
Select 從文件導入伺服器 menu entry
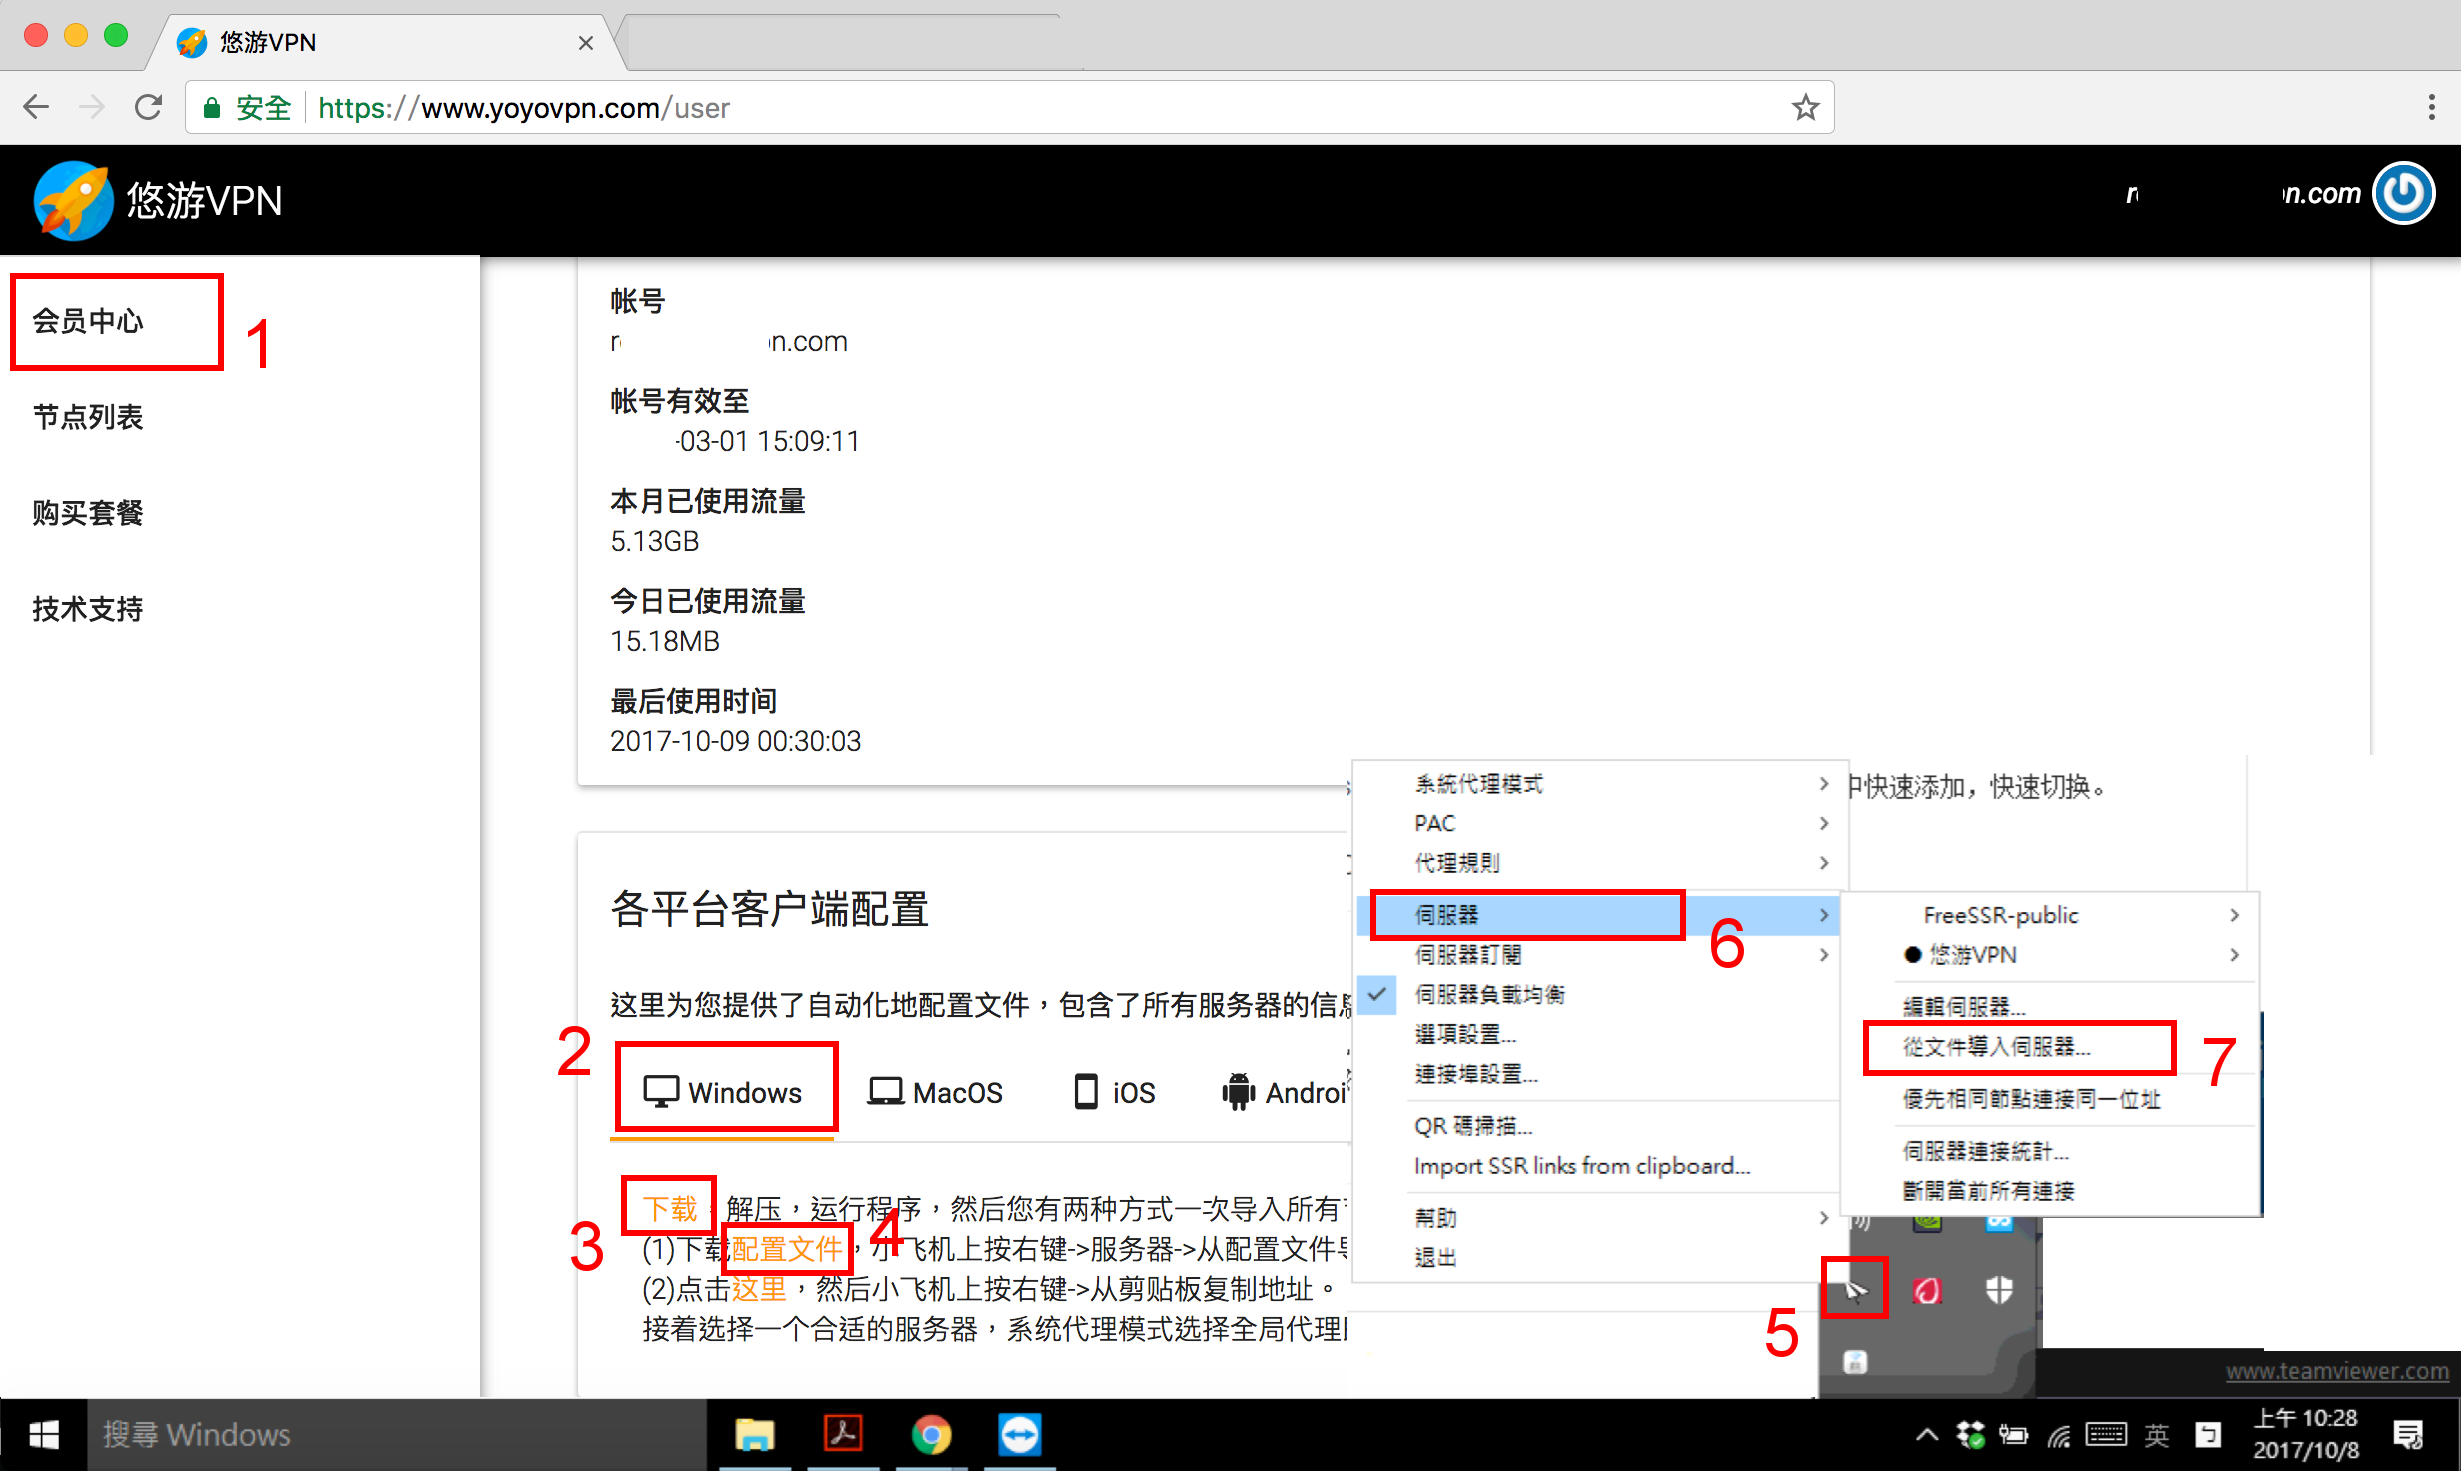[1996, 1047]
